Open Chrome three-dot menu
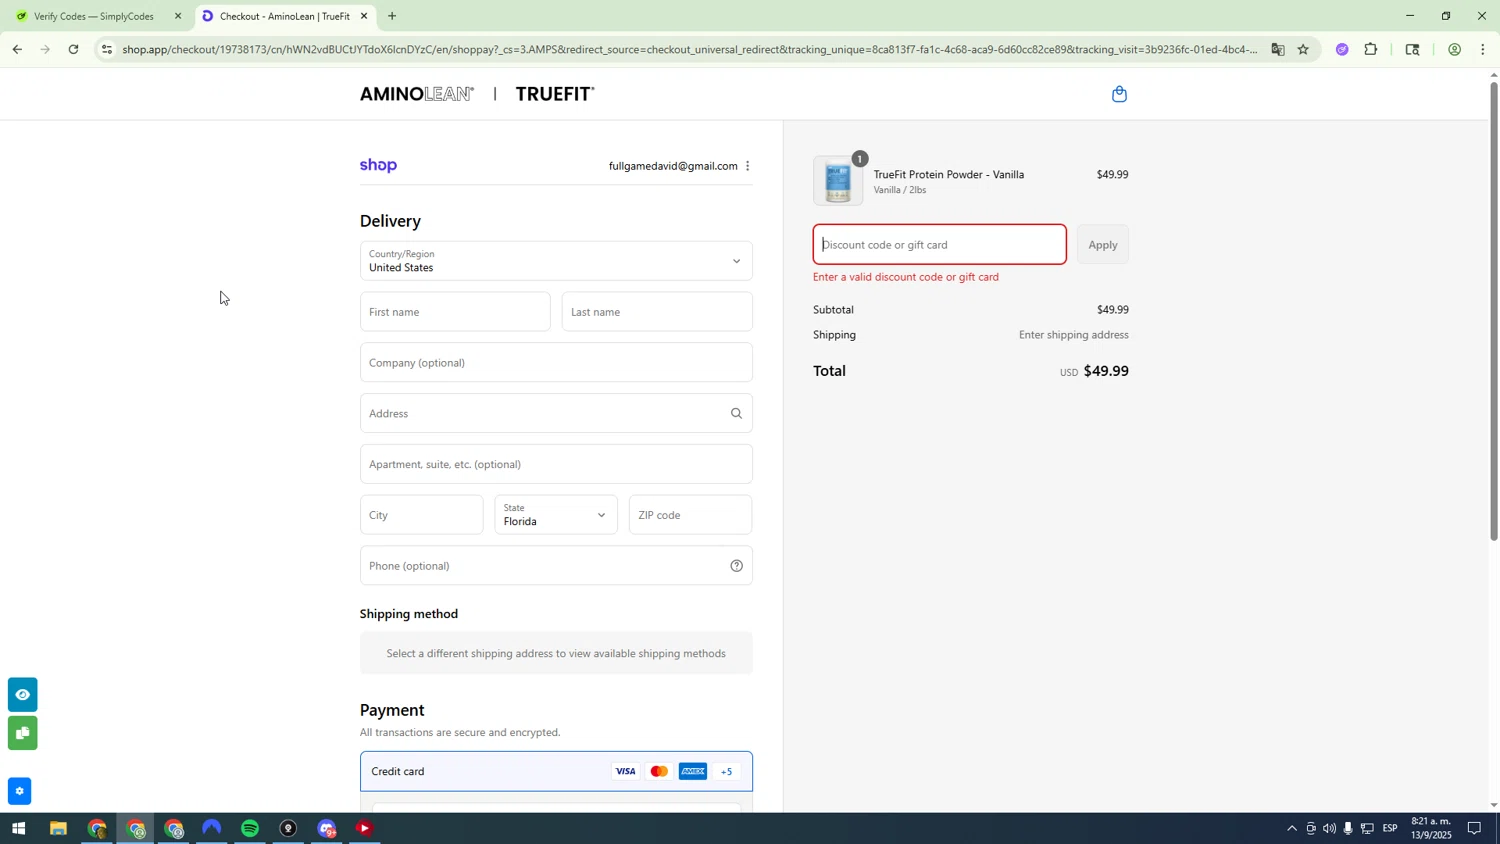Image resolution: width=1500 pixels, height=844 pixels. point(1483,49)
